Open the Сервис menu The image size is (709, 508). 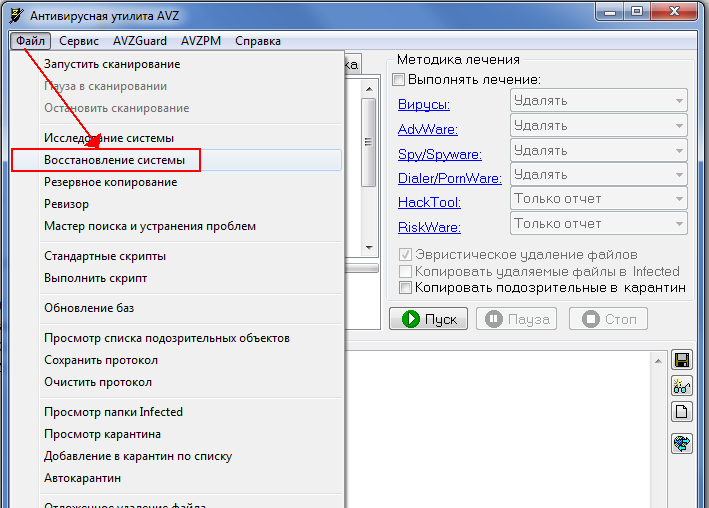coord(79,41)
